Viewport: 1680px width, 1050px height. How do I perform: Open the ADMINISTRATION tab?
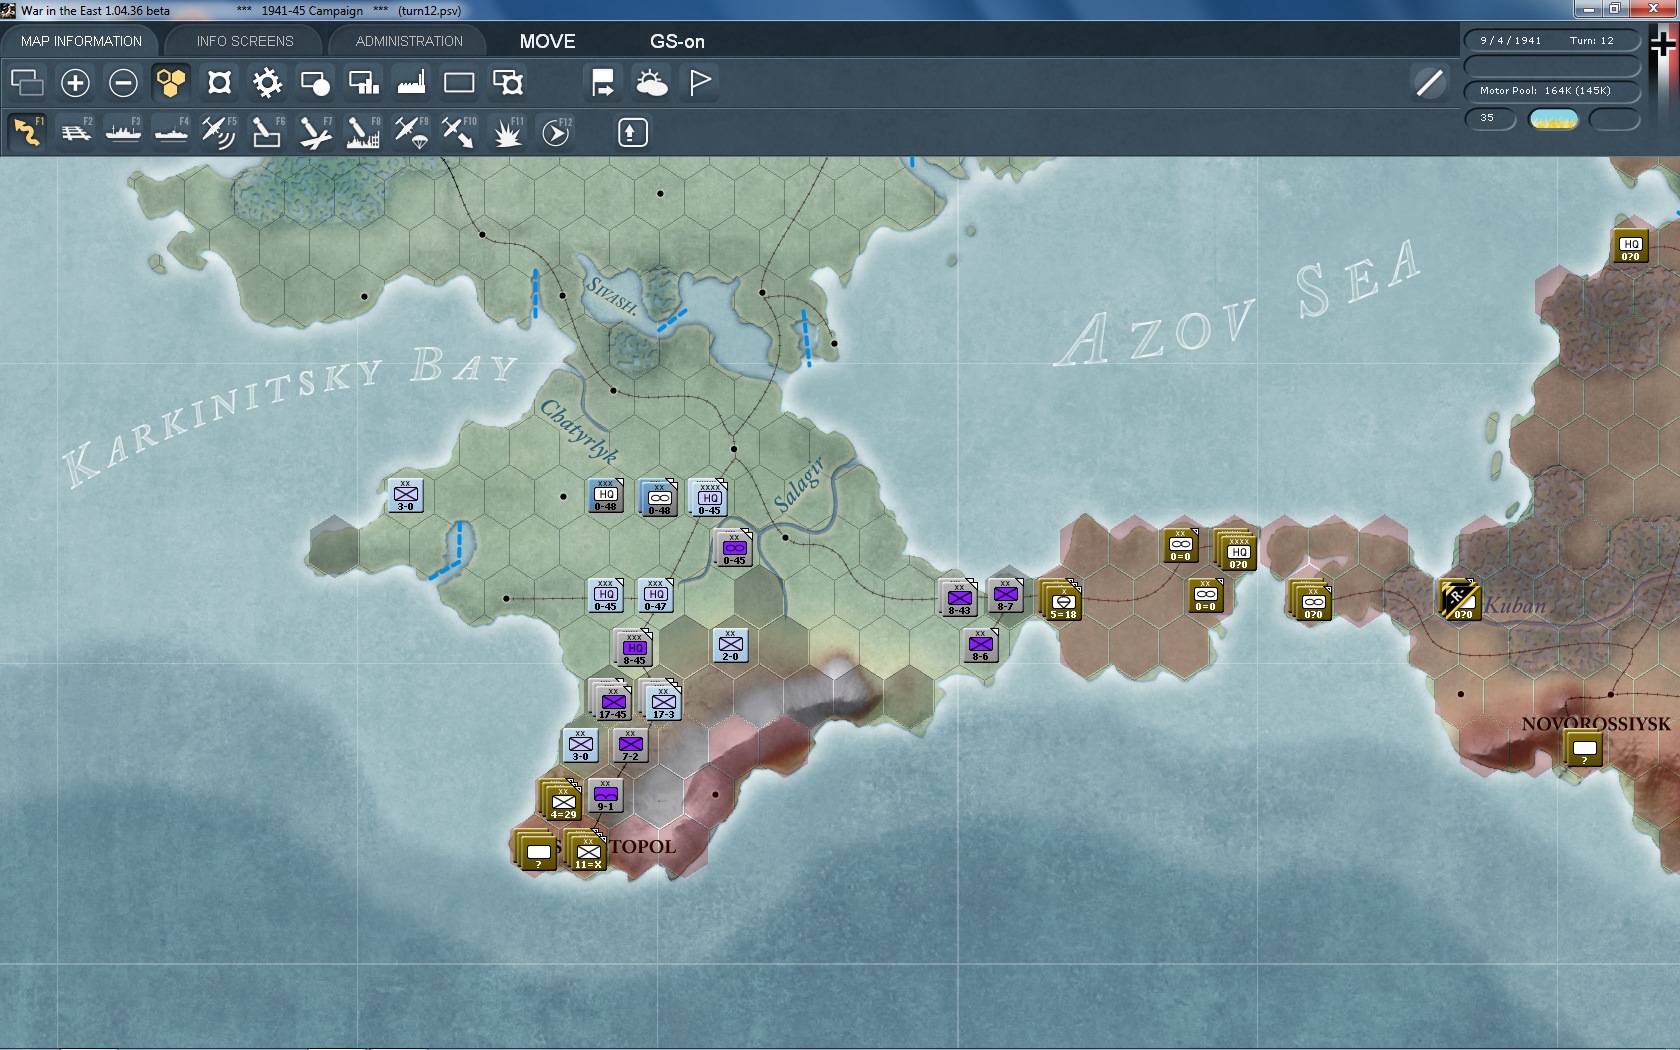409,41
